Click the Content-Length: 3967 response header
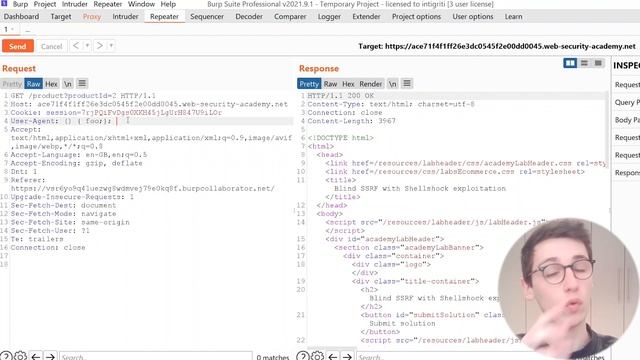 click(x=351, y=121)
